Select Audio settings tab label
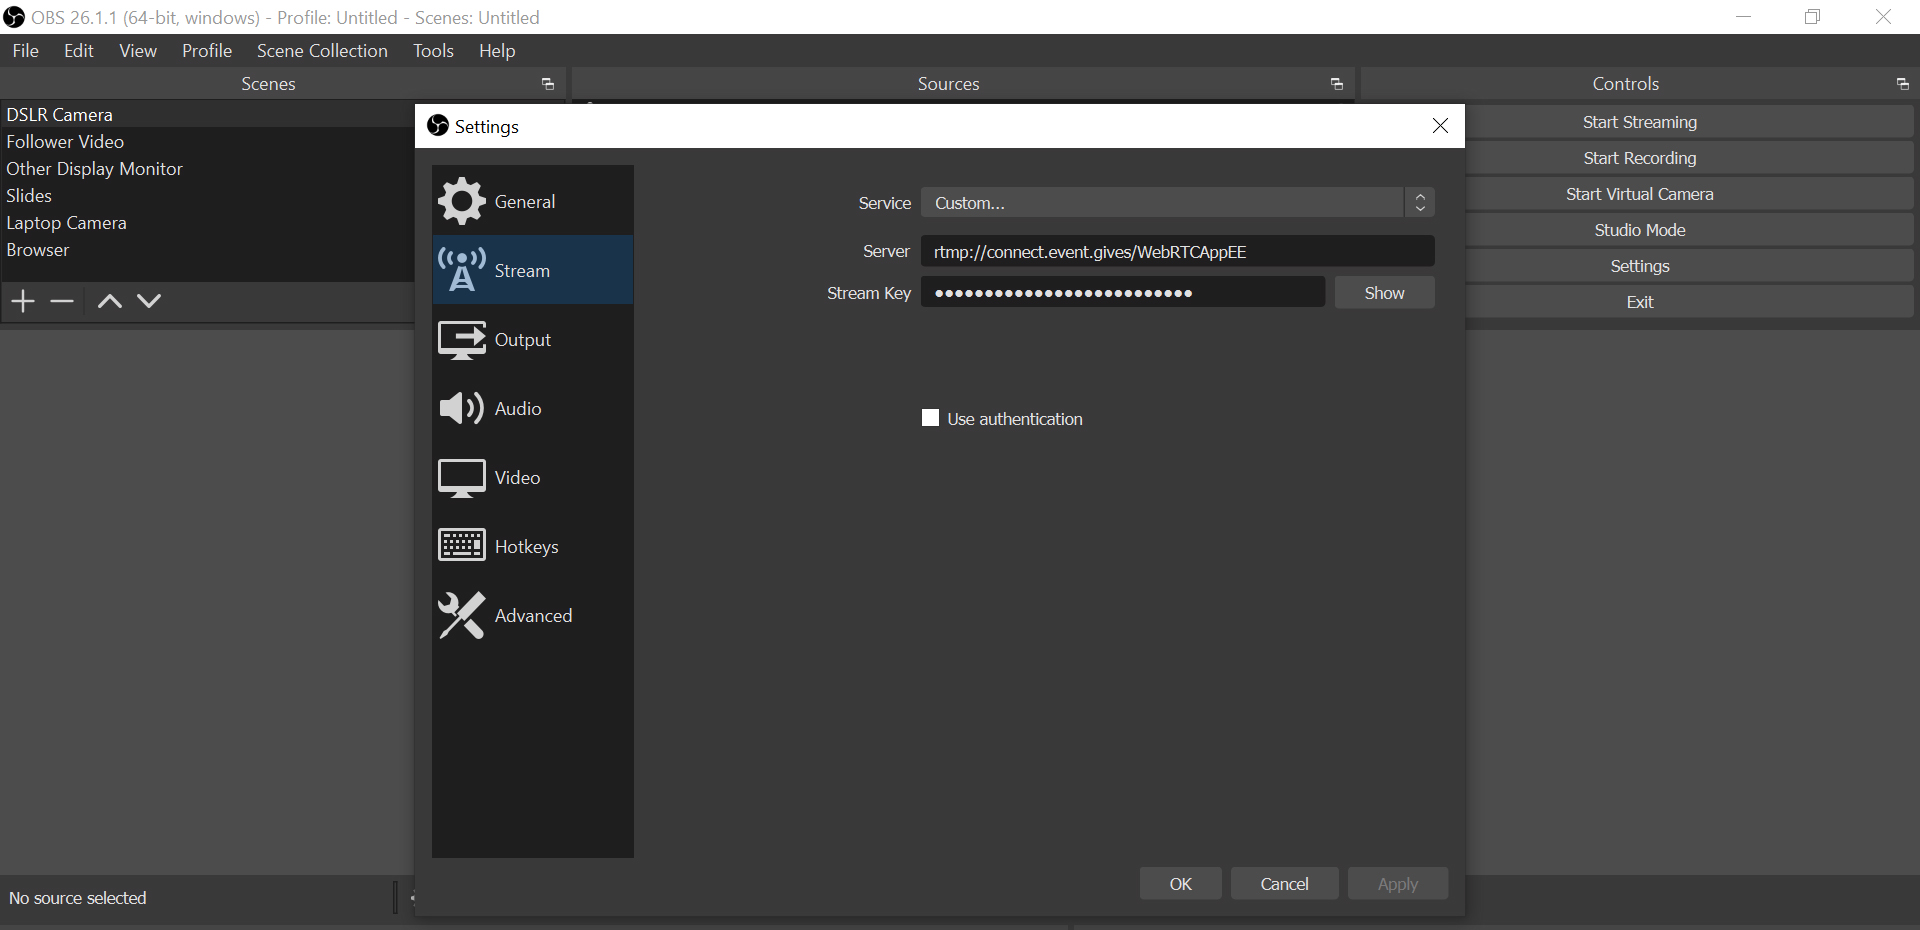 (x=518, y=409)
